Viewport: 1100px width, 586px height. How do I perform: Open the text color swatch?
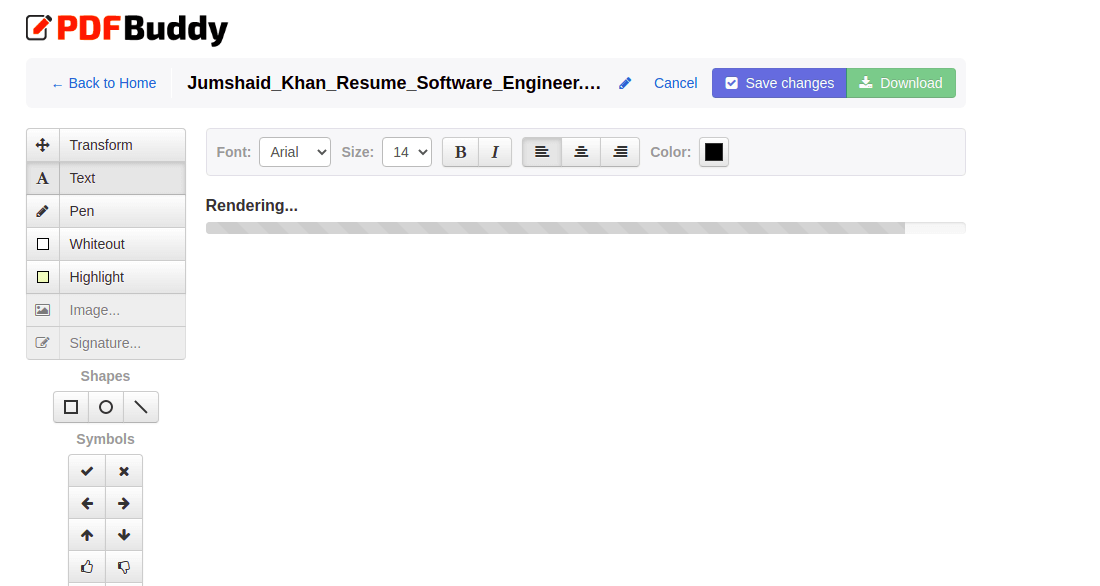714,152
